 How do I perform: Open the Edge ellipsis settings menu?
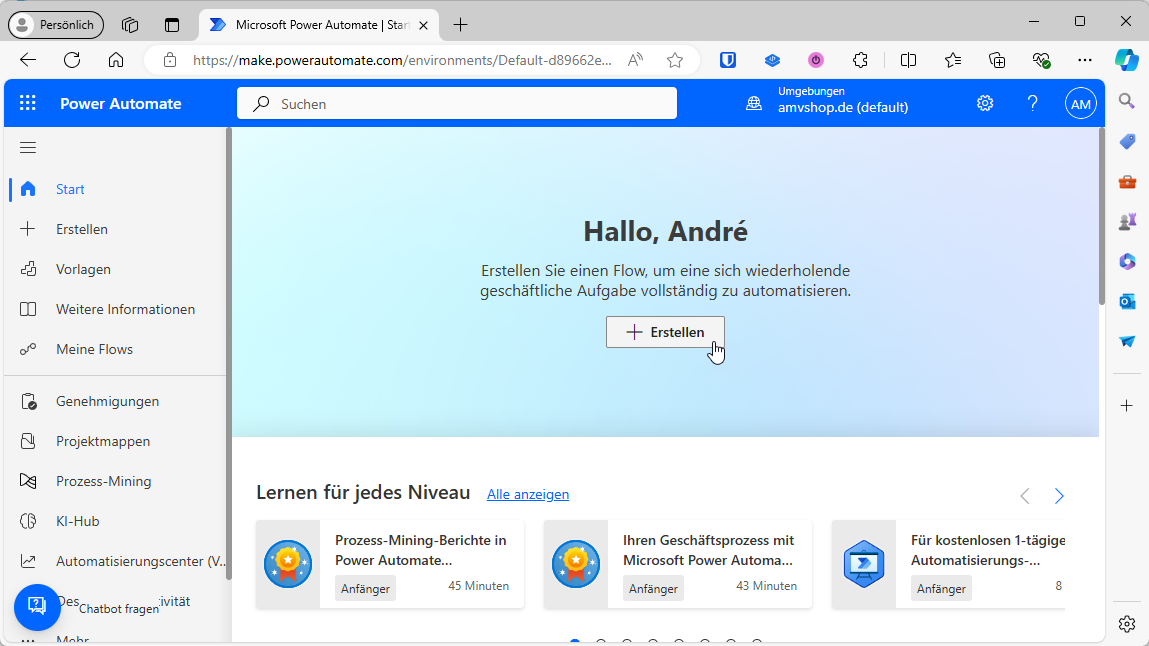pyautogui.click(x=1084, y=60)
